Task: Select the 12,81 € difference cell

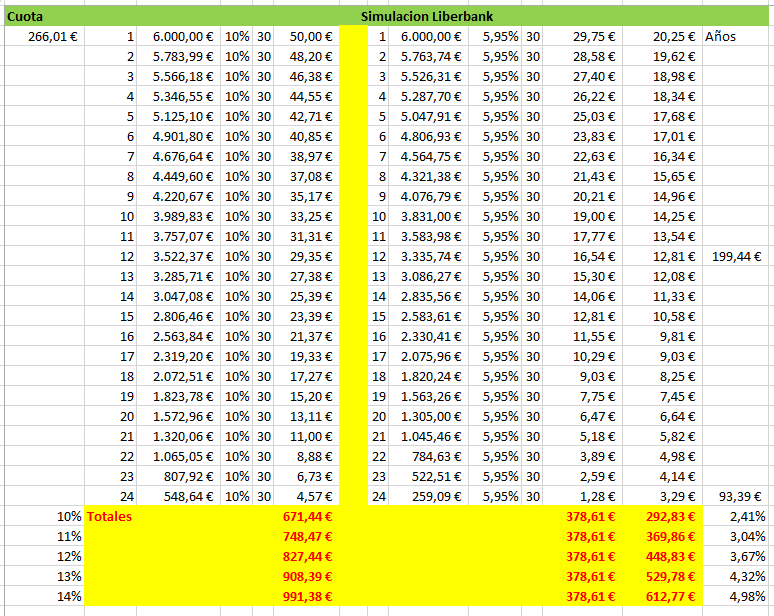Action: point(662,256)
